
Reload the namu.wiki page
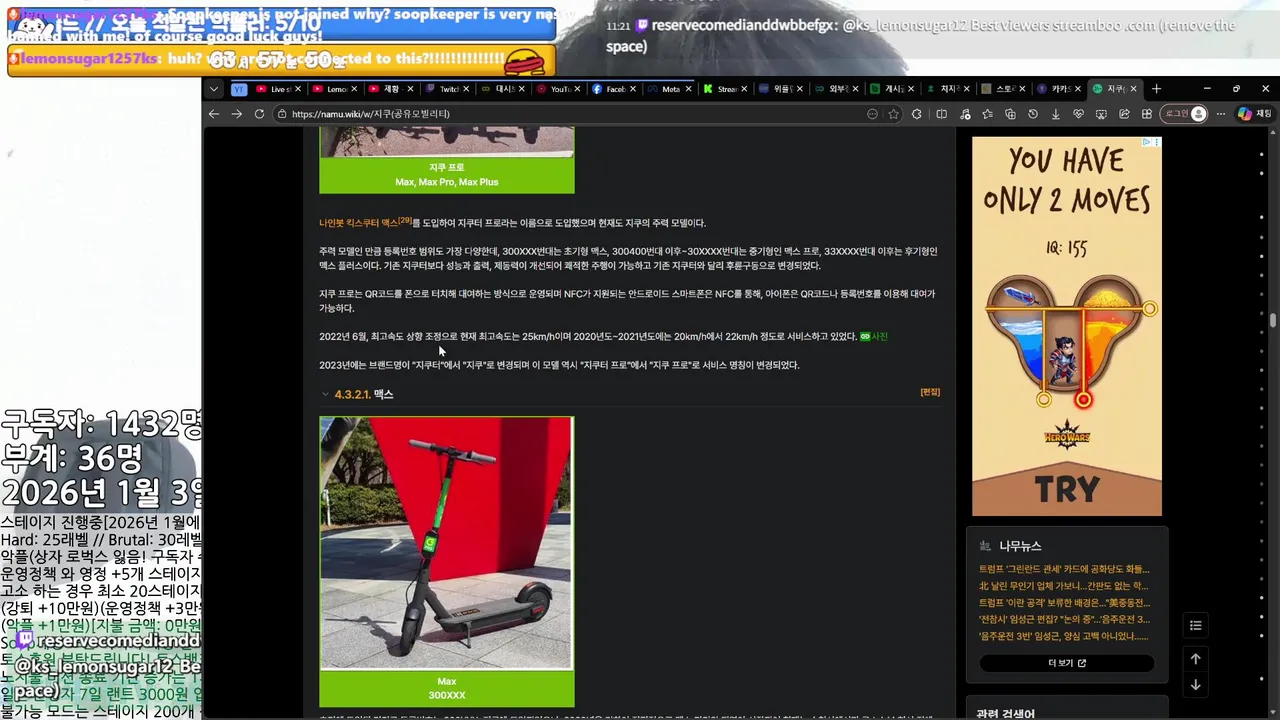coord(259,114)
